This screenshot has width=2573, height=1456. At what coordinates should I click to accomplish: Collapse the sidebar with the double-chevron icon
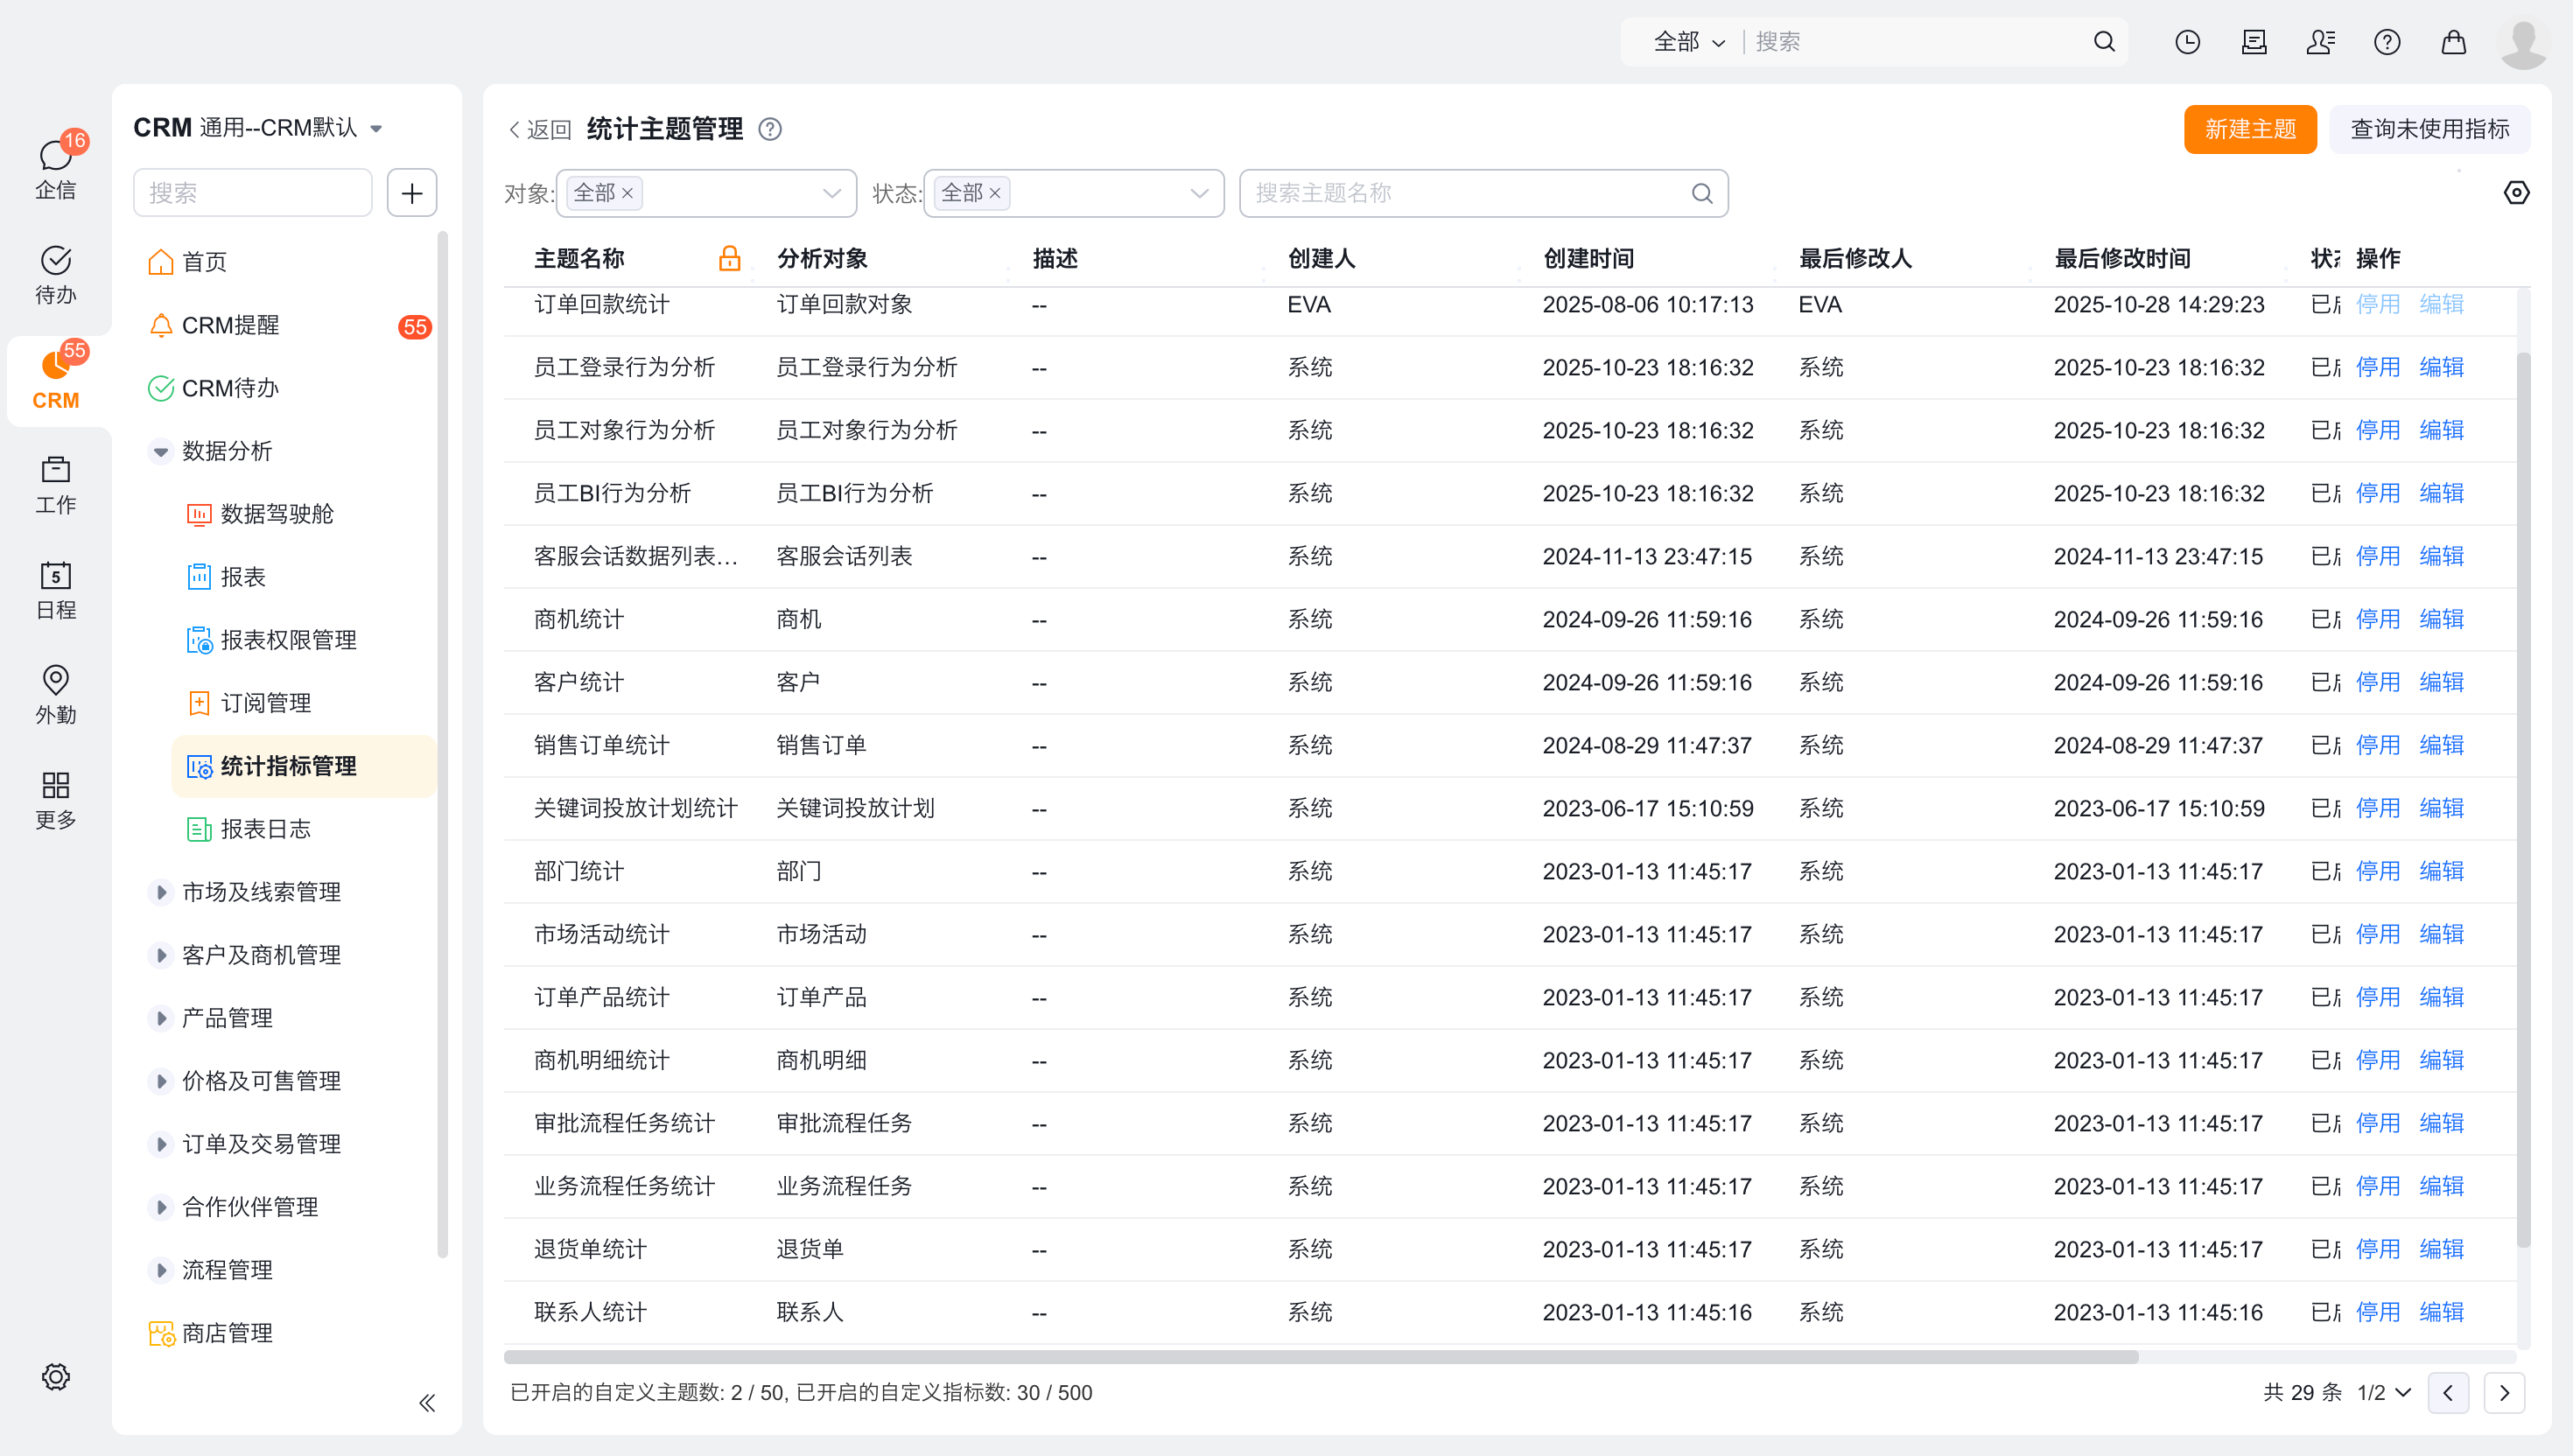pos(427,1402)
